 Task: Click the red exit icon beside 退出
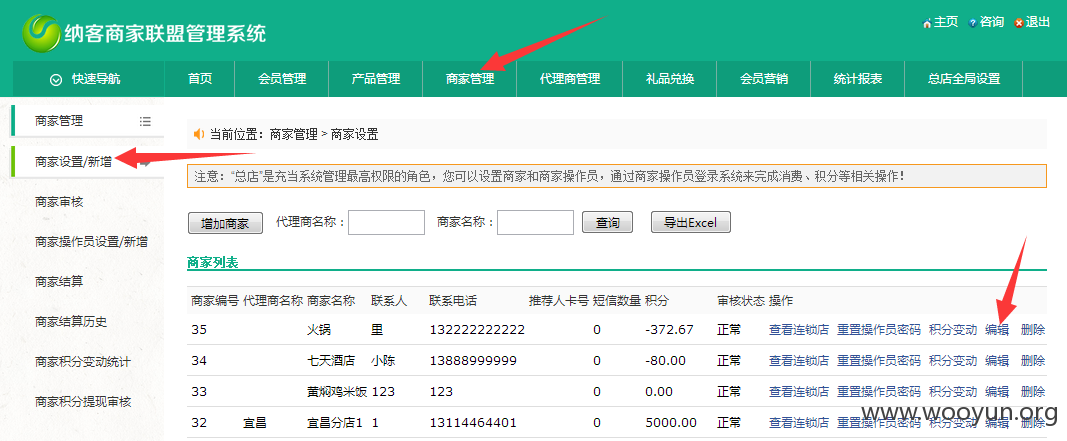click(x=1019, y=23)
